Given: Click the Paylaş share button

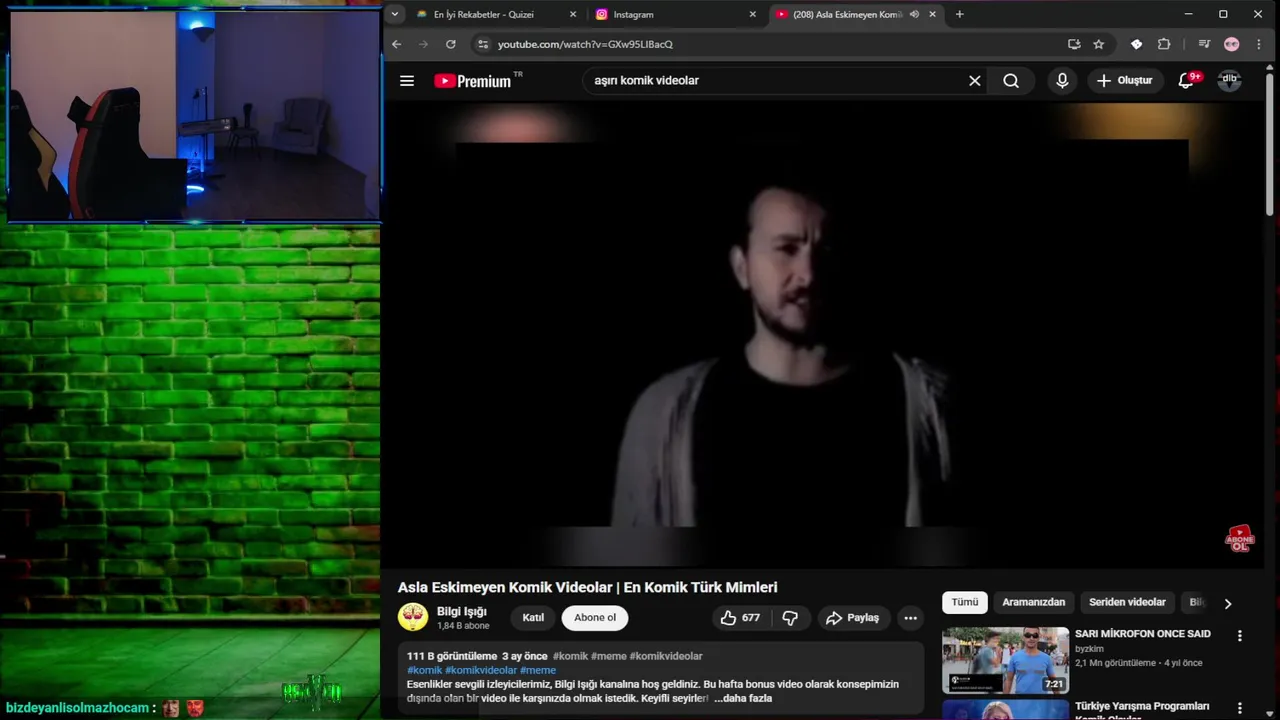Looking at the screenshot, I should coord(853,618).
